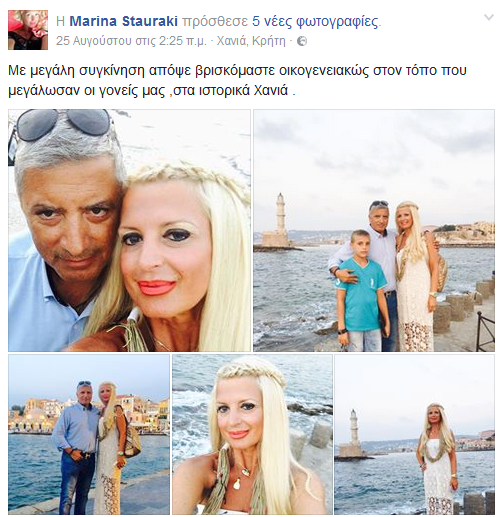503x517 pixels.
Task: Click the word 'πρόσθεσε' in the post header
Action: 215,22
